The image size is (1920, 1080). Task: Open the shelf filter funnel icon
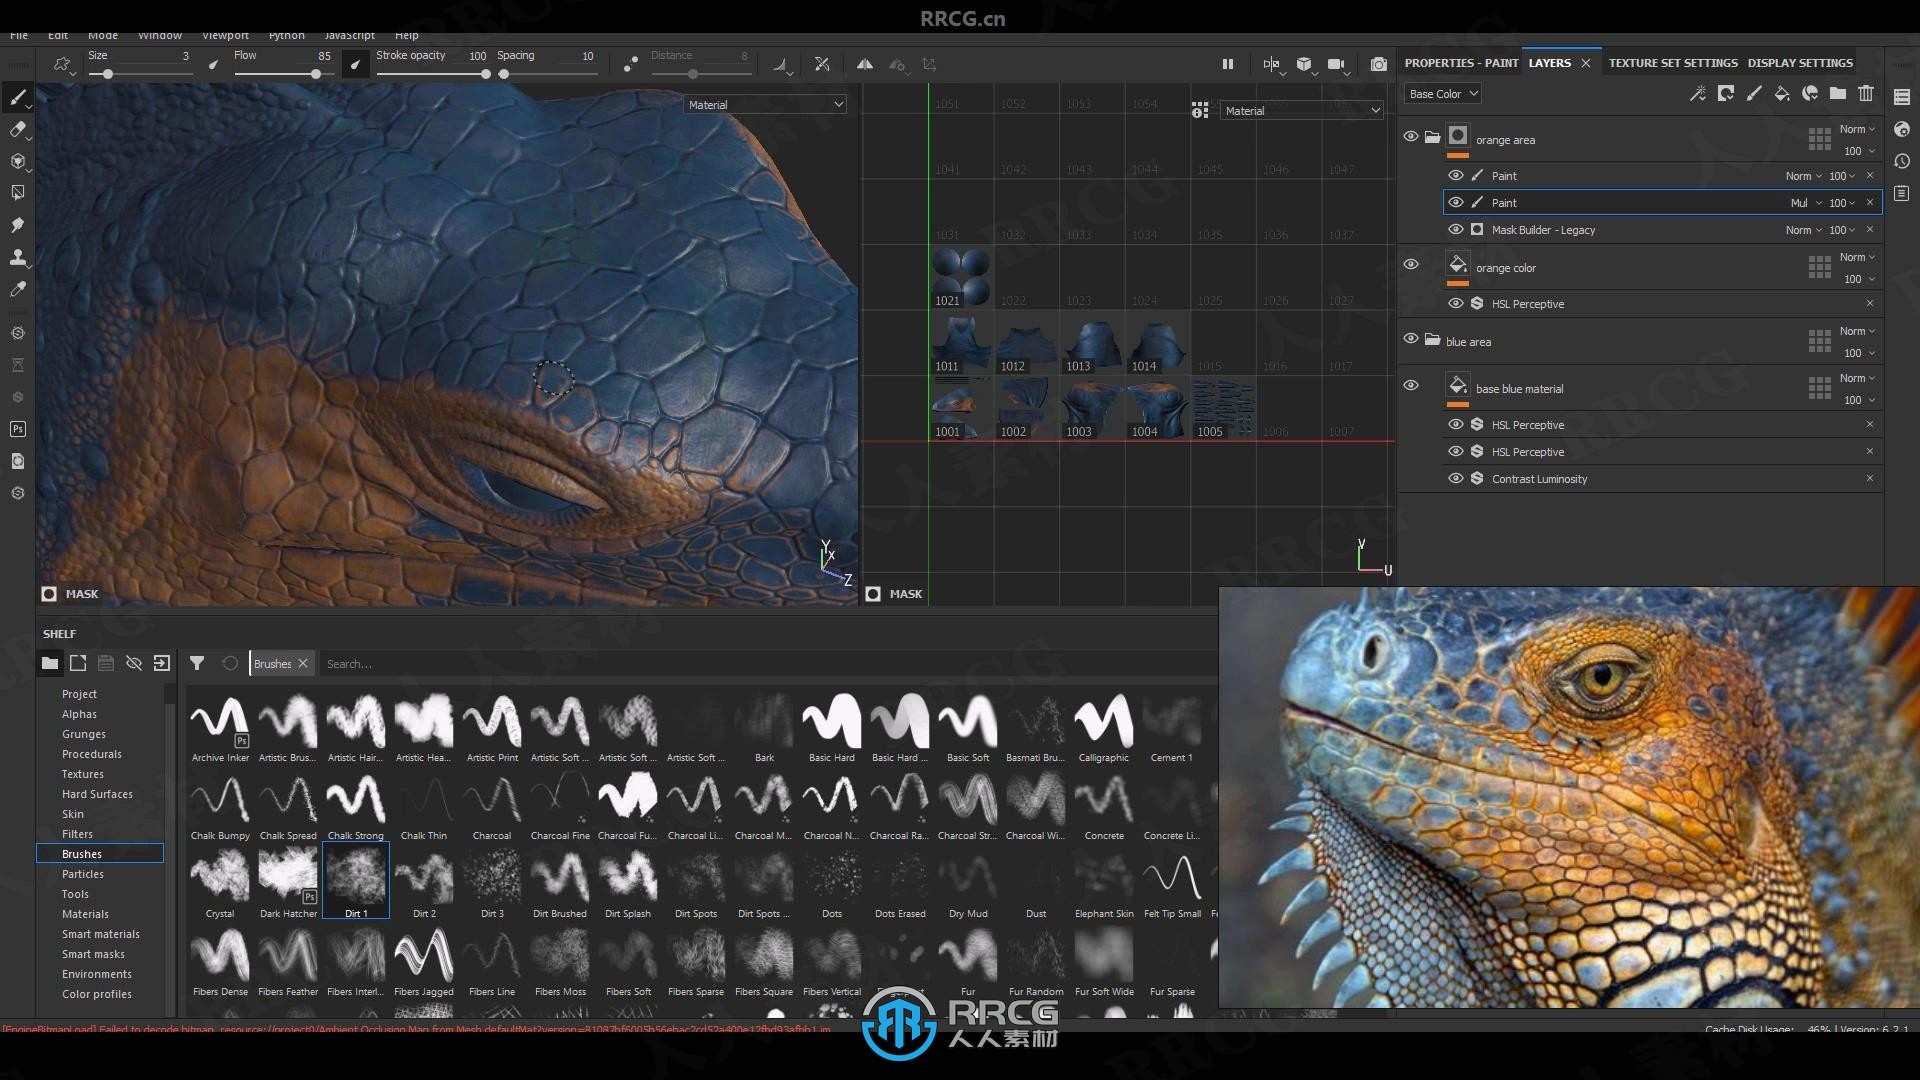(x=197, y=663)
